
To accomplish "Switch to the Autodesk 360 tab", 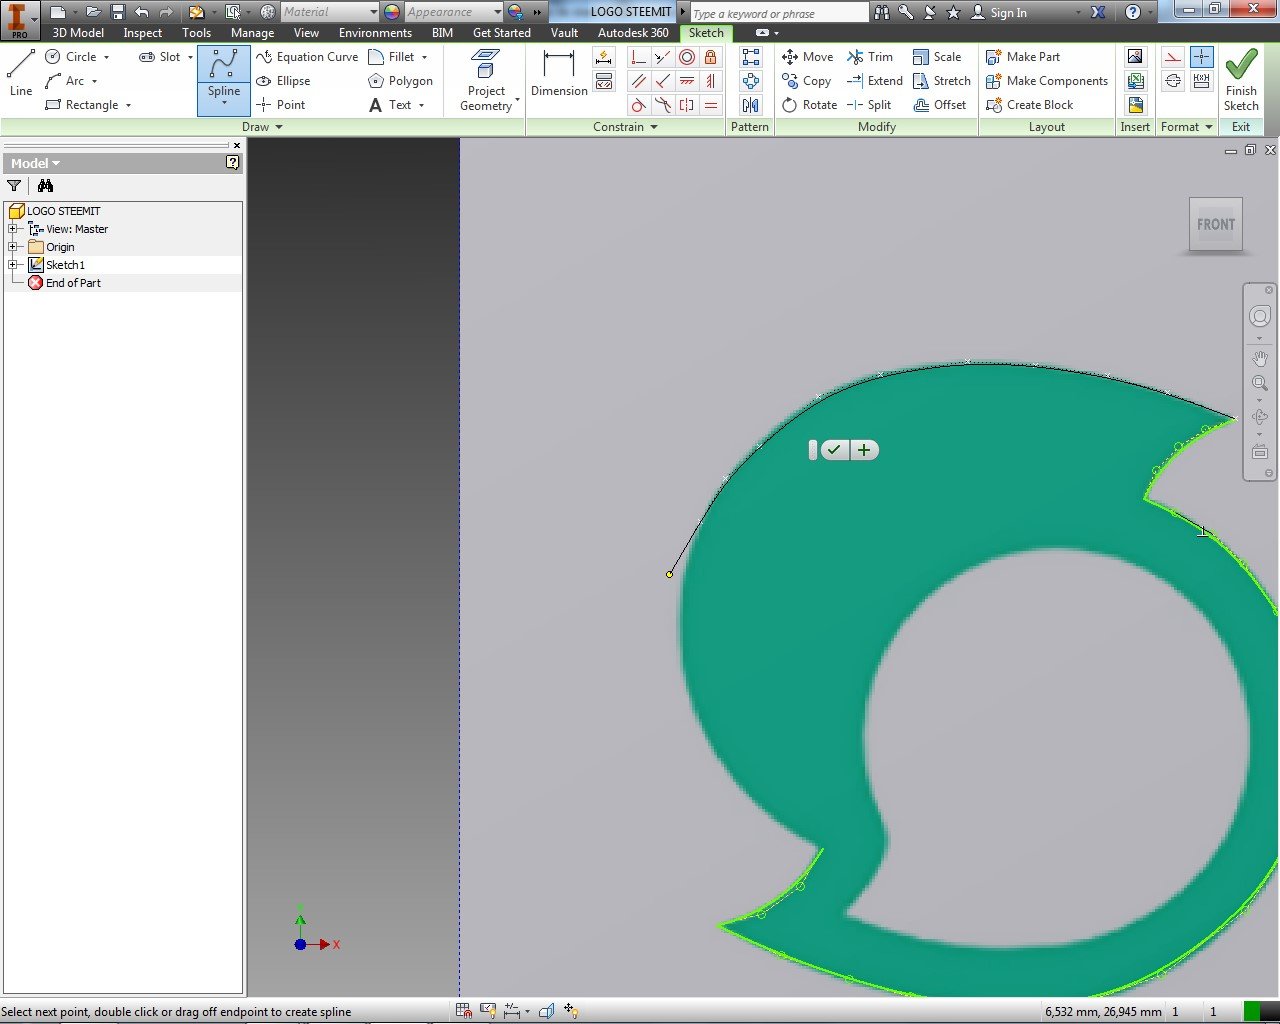I will point(633,33).
